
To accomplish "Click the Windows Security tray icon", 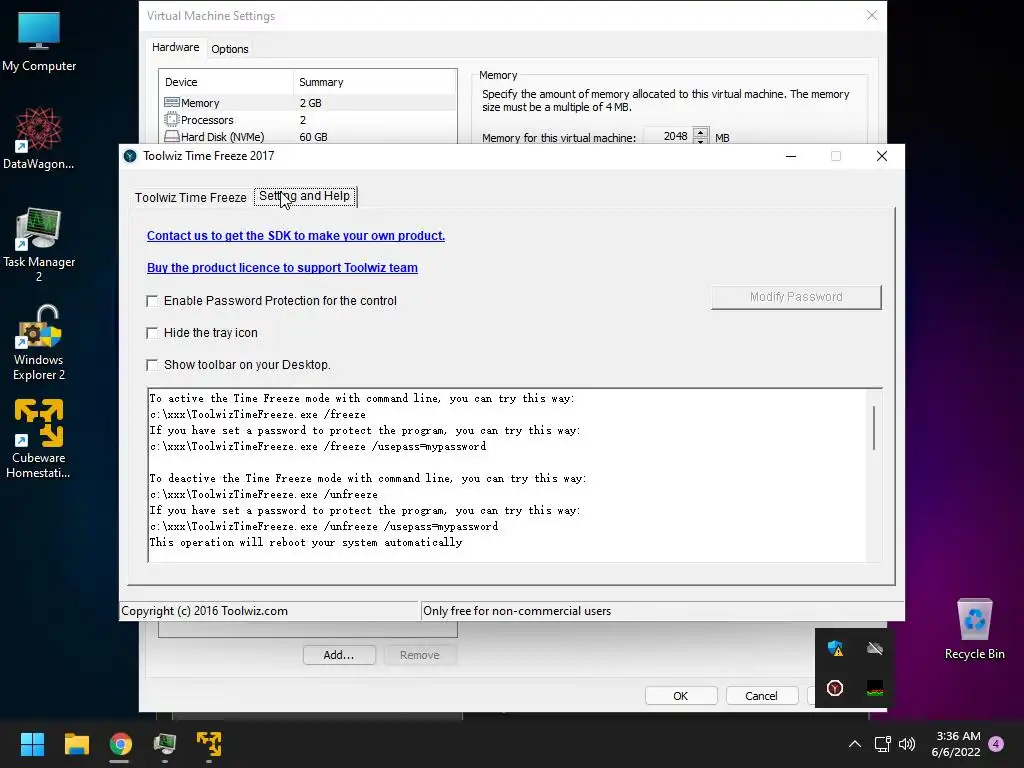I will (x=835, y=648).
